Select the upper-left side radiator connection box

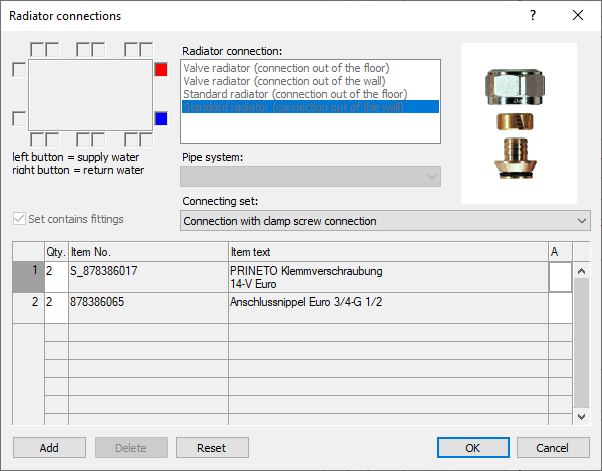(19, 69)
